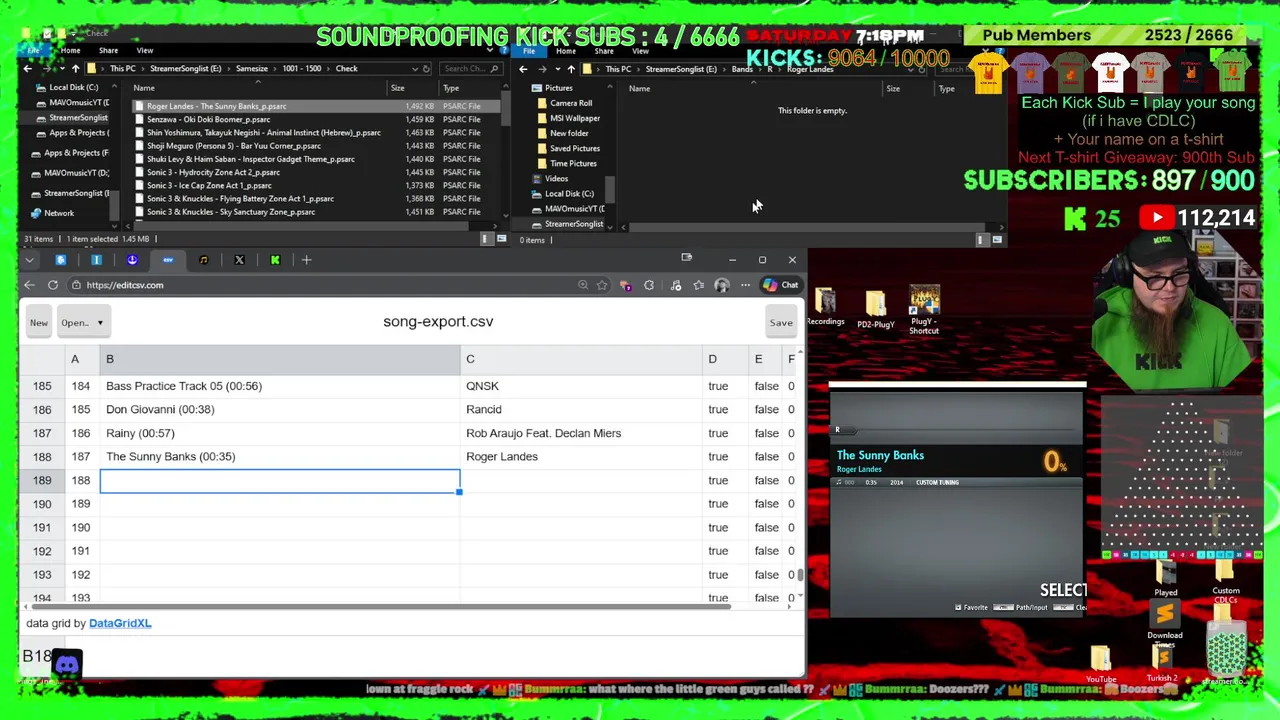Click the Search box in left Explorer
The image size is (1280, 720).
[x=465, y=69]
